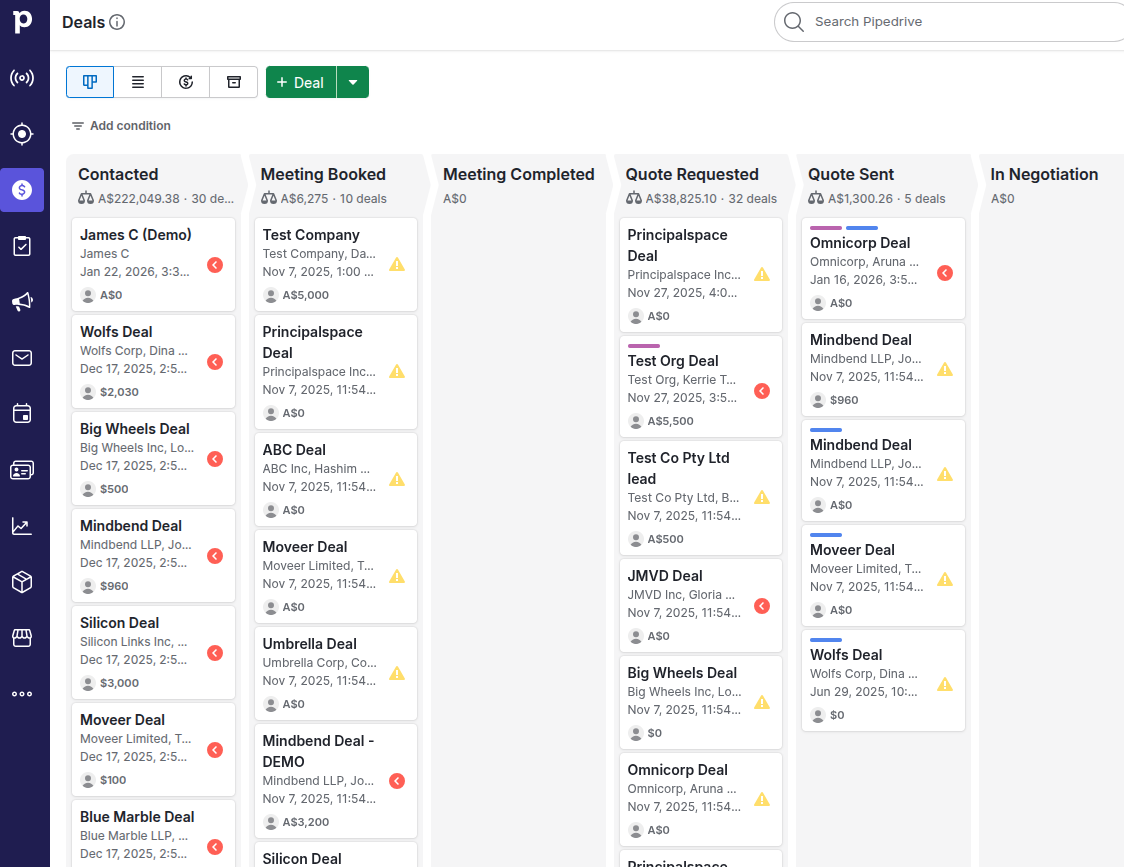Open the Meeting Completed stage header
This screenshot has width=1124, height=867.
coord(519,174)
